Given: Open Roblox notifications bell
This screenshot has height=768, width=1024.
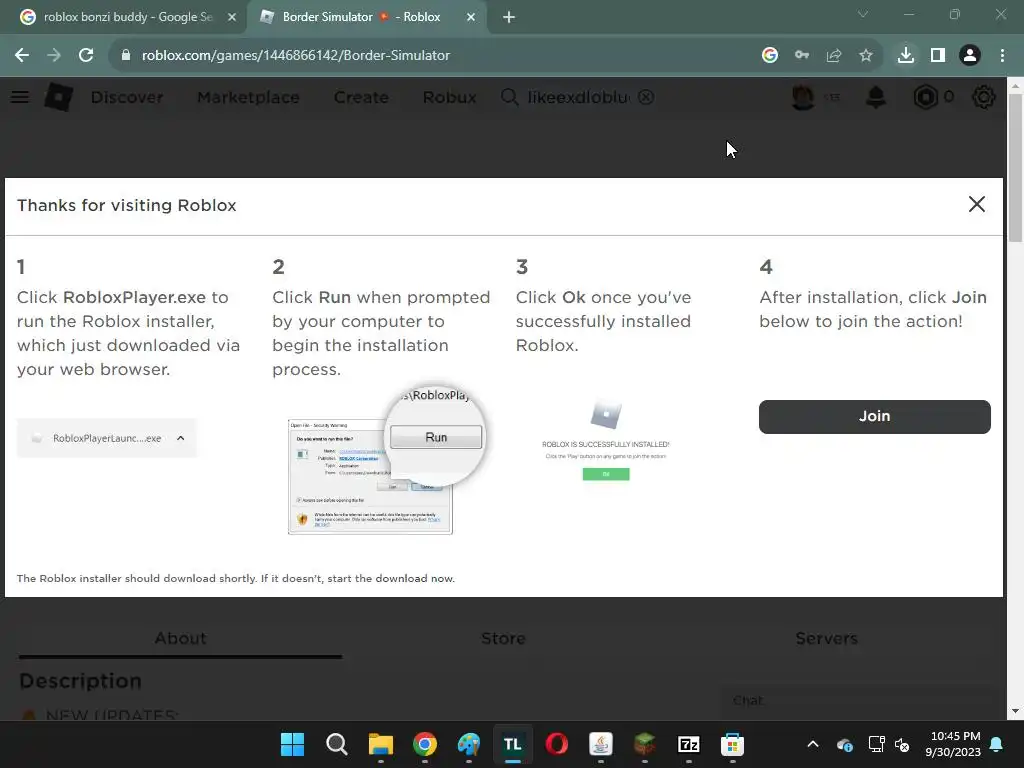Looking at the screenshot, I should tap(876, 97).
